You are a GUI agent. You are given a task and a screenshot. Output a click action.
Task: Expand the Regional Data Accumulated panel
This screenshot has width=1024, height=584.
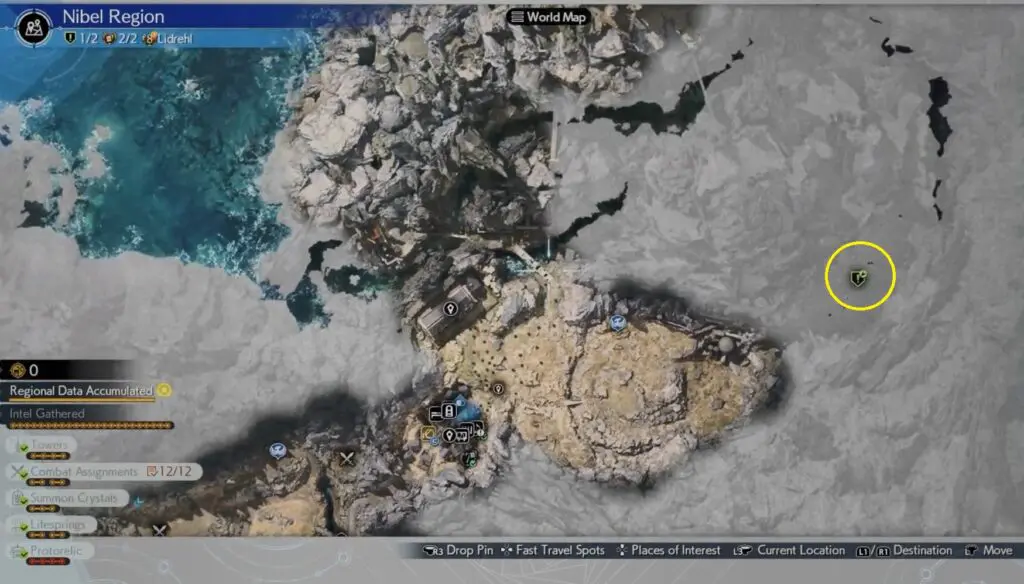(80, 391)
